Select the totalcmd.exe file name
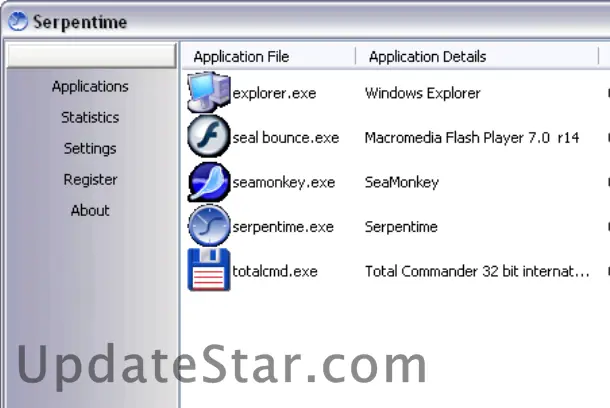Viewport: 610px width, 408px height. [275, 271]
